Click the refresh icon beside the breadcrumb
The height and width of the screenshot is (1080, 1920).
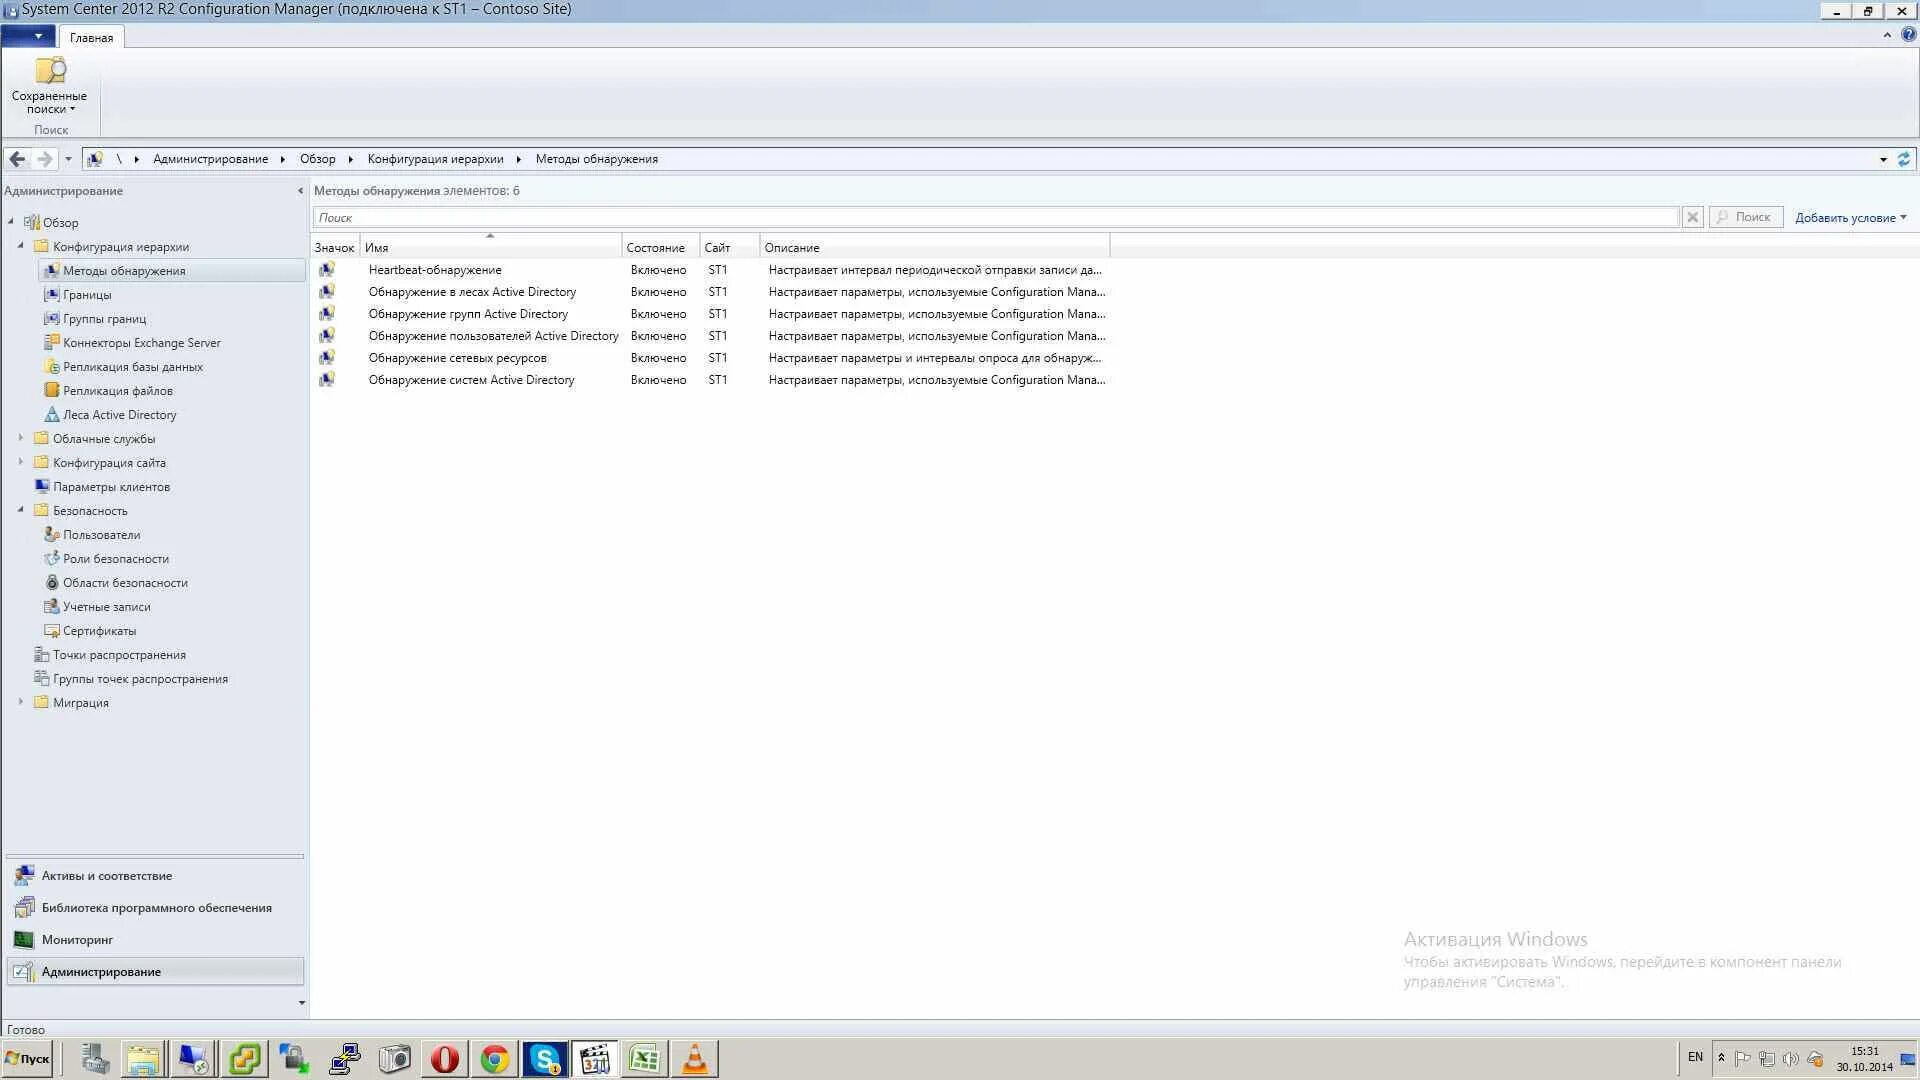[x=1903, y=159]
